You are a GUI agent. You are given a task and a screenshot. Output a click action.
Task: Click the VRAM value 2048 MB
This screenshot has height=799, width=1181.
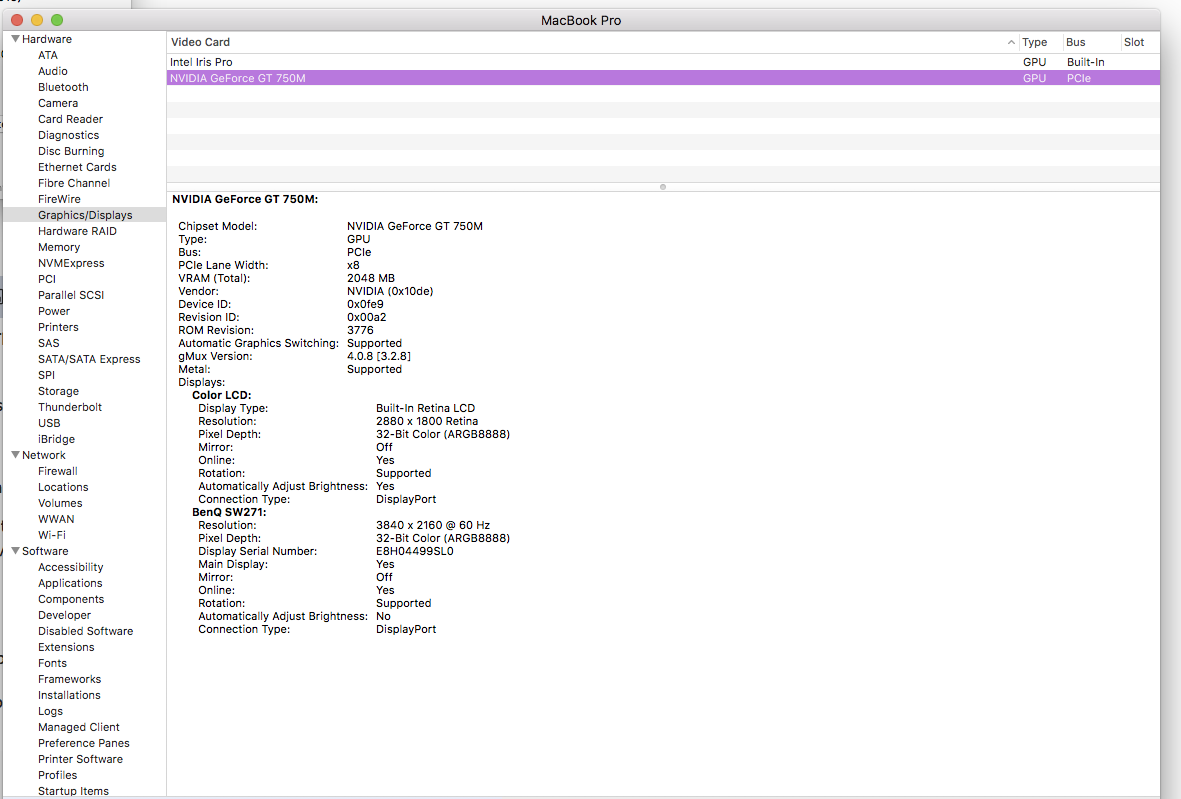[x=371, y=278]
